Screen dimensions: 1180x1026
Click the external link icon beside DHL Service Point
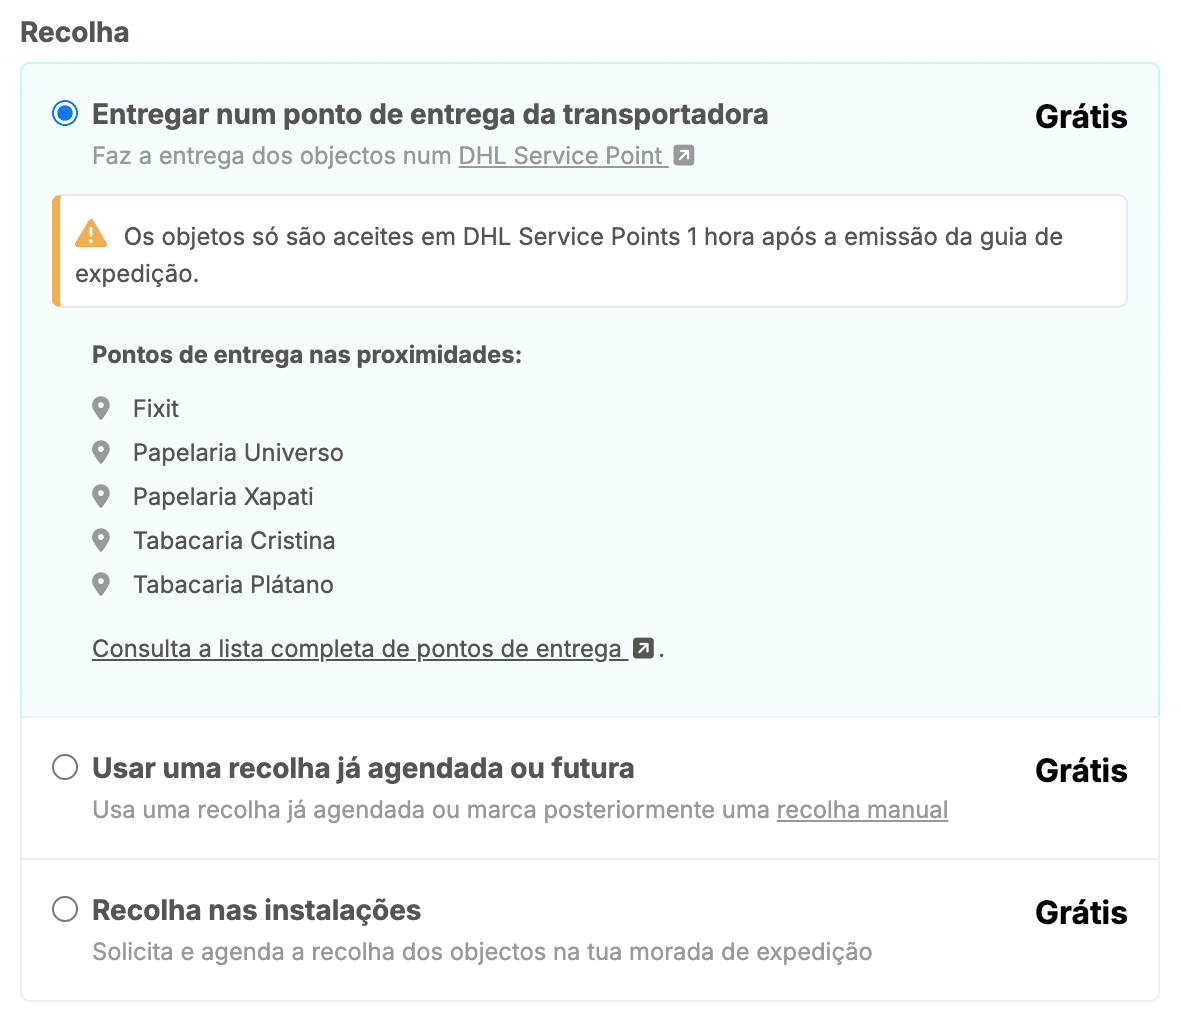point(684,156)
